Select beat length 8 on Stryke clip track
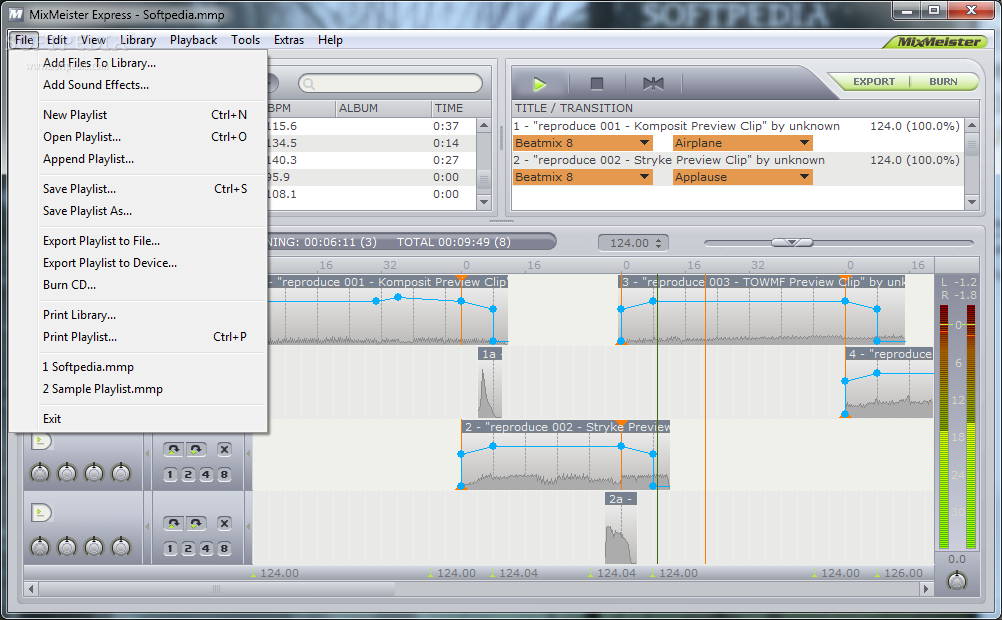Screen dimensions: 1002x620 point(224,474)
